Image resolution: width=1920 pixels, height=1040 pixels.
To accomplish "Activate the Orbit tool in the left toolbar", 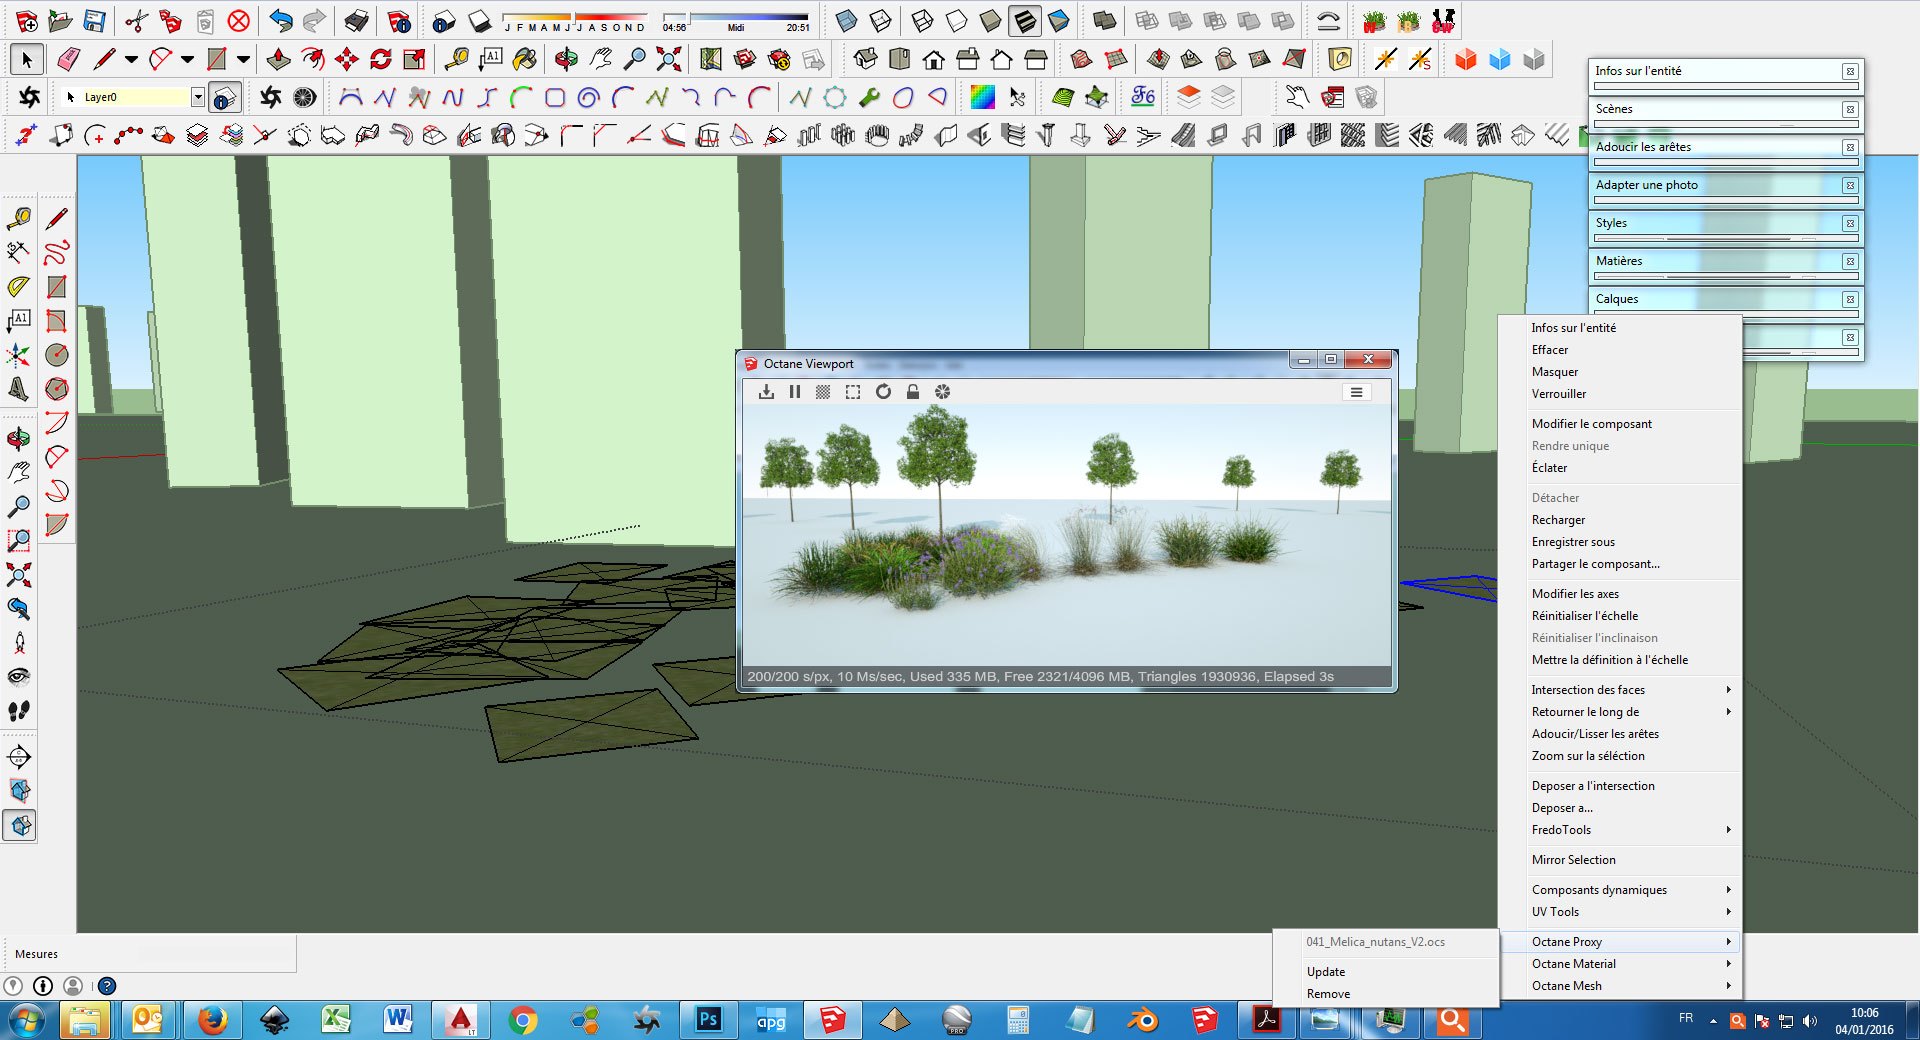I will click(x=18, y=438).
